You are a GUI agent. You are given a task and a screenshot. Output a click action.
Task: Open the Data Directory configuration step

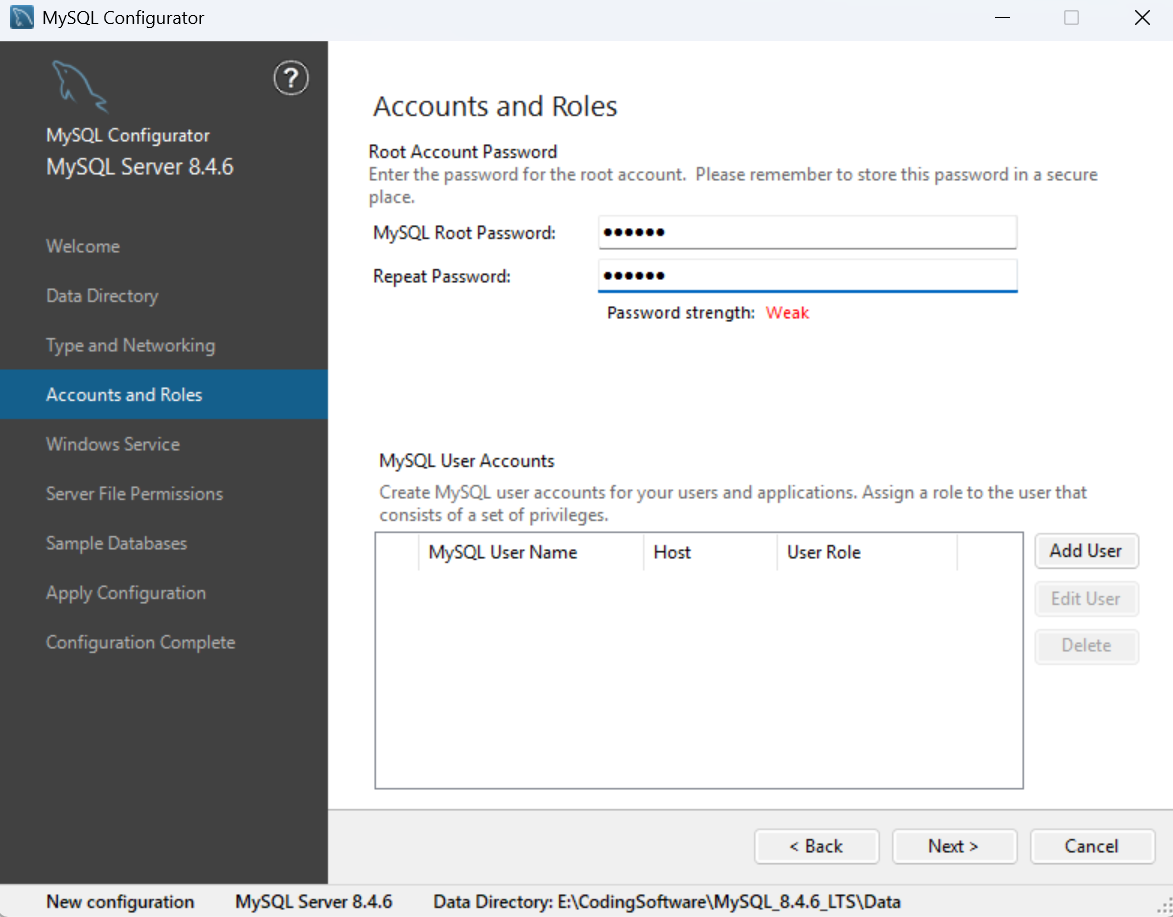pyautogui.click(x=101, y=295)
